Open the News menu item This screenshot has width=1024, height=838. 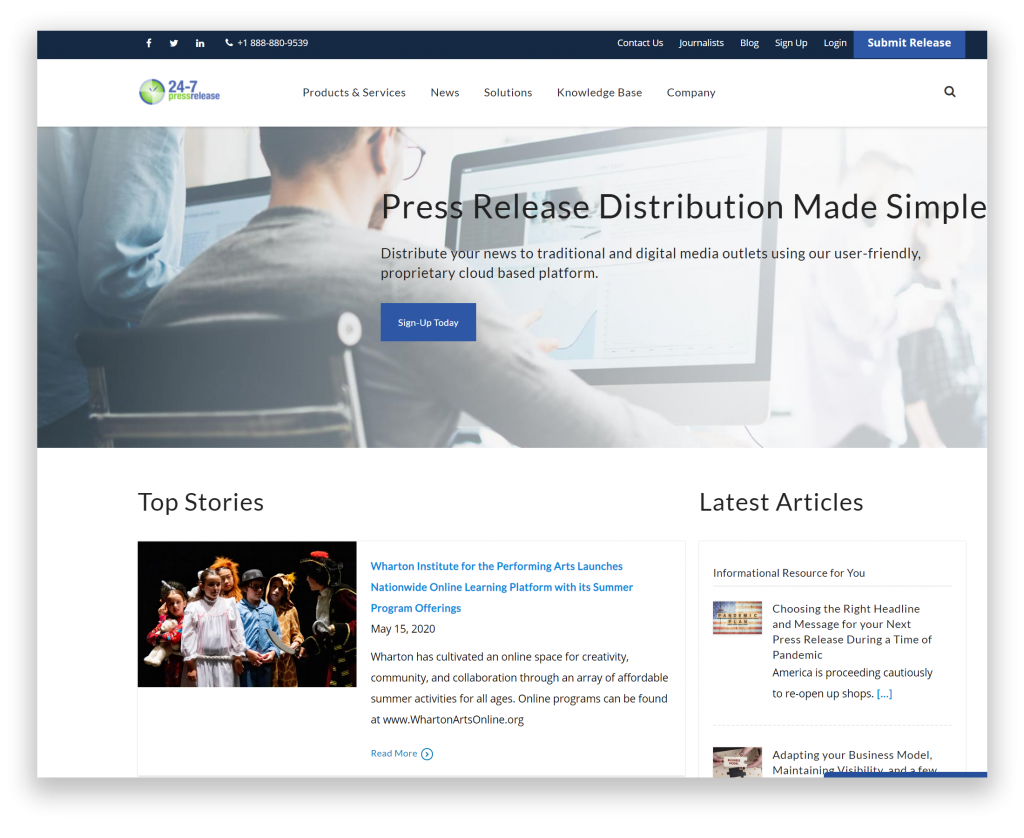(x=445, y=93)
